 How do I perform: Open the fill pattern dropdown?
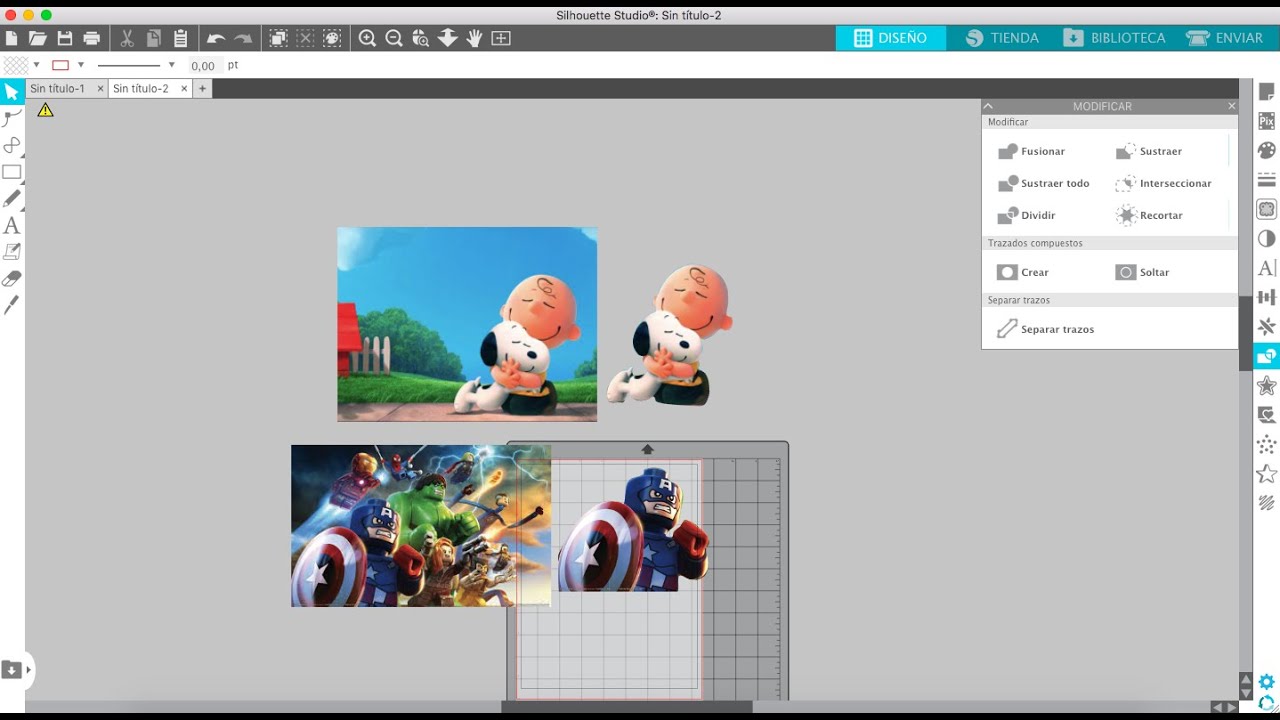pos(36,65)
